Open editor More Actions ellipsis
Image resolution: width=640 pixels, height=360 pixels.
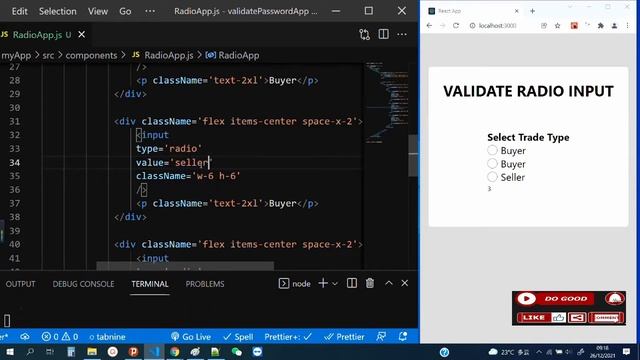click(x=402, y=34)
